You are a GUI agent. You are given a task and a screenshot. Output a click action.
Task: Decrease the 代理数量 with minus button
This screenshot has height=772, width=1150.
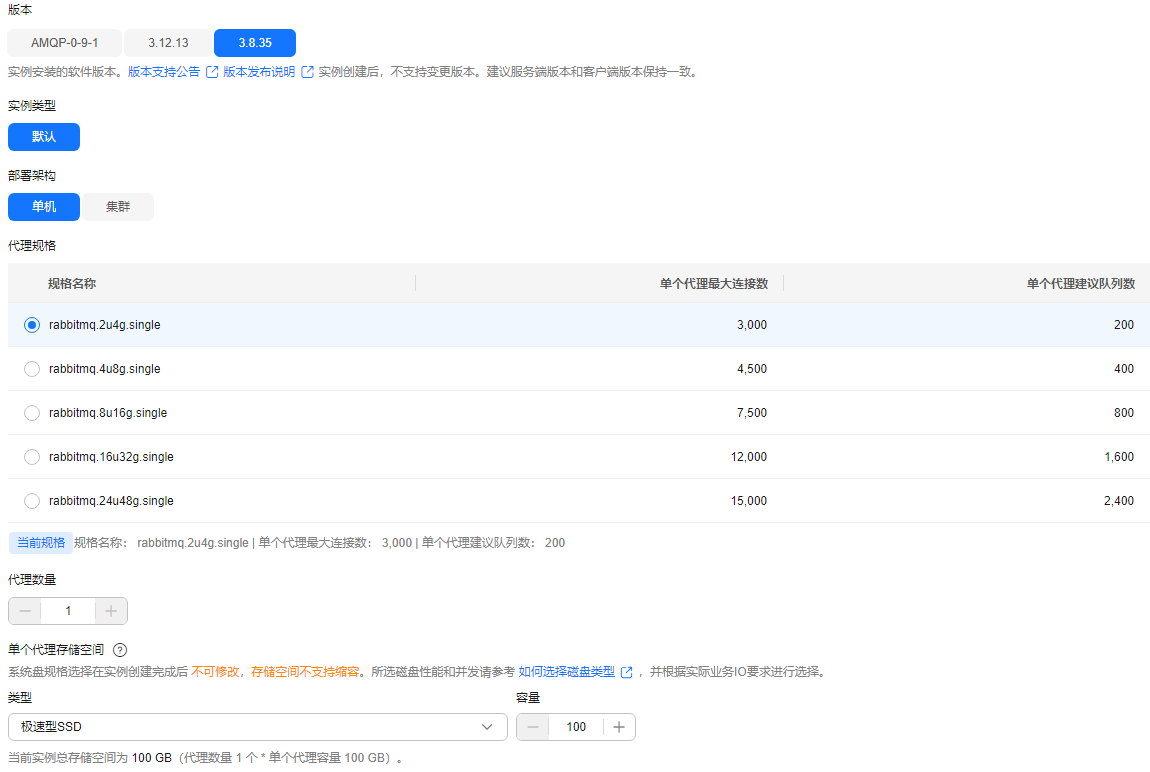[25, 611]
